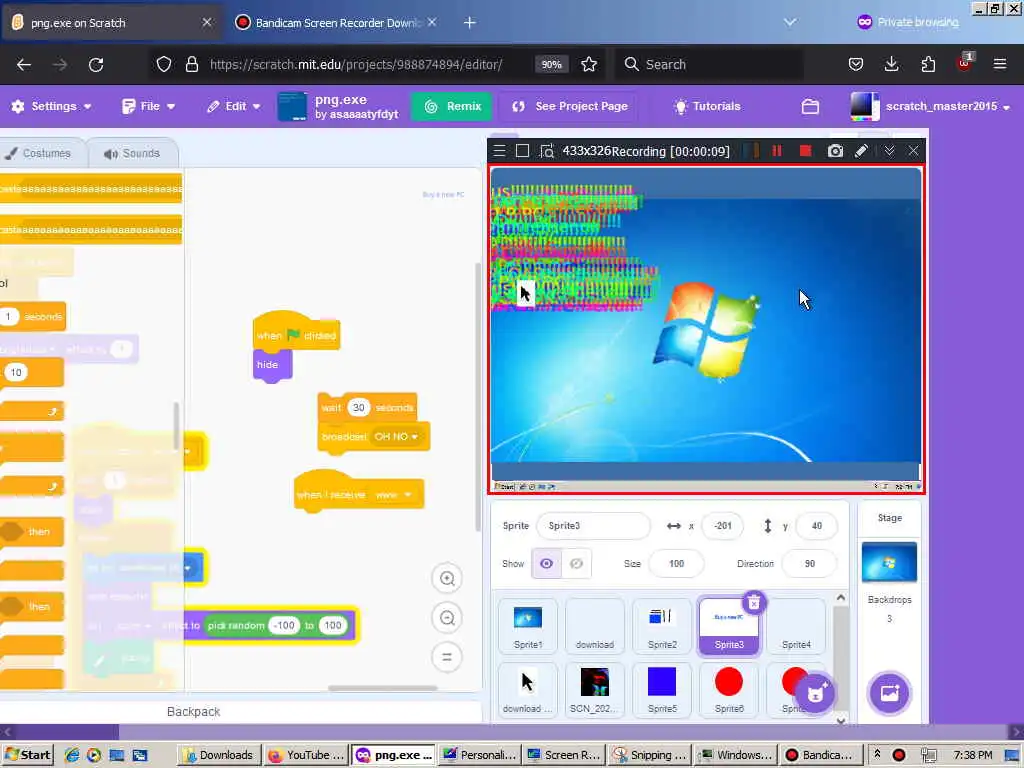Hide the sprite with crossed-eye icon
The image size is (1024, 768).
[x=576, y=563]
